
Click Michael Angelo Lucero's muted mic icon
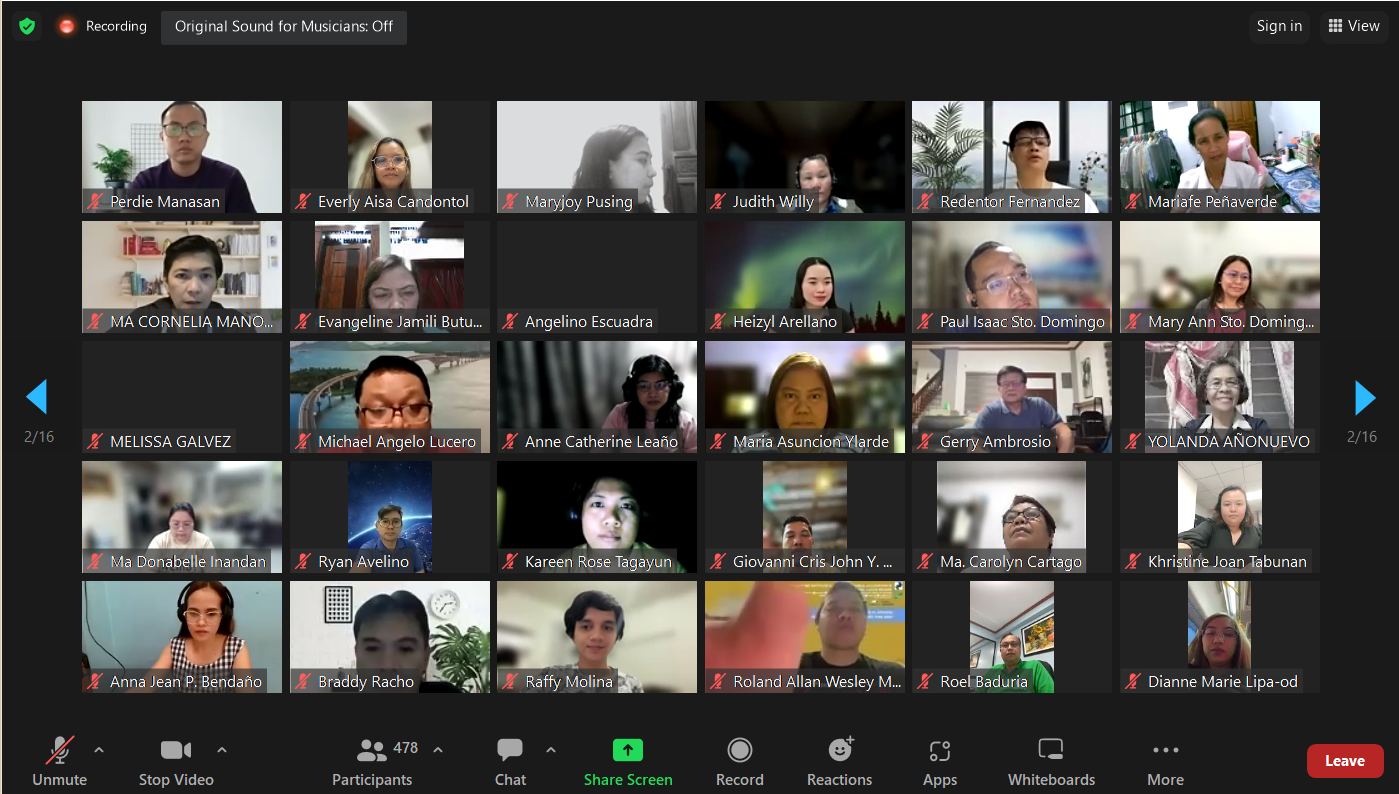point(303,441)
